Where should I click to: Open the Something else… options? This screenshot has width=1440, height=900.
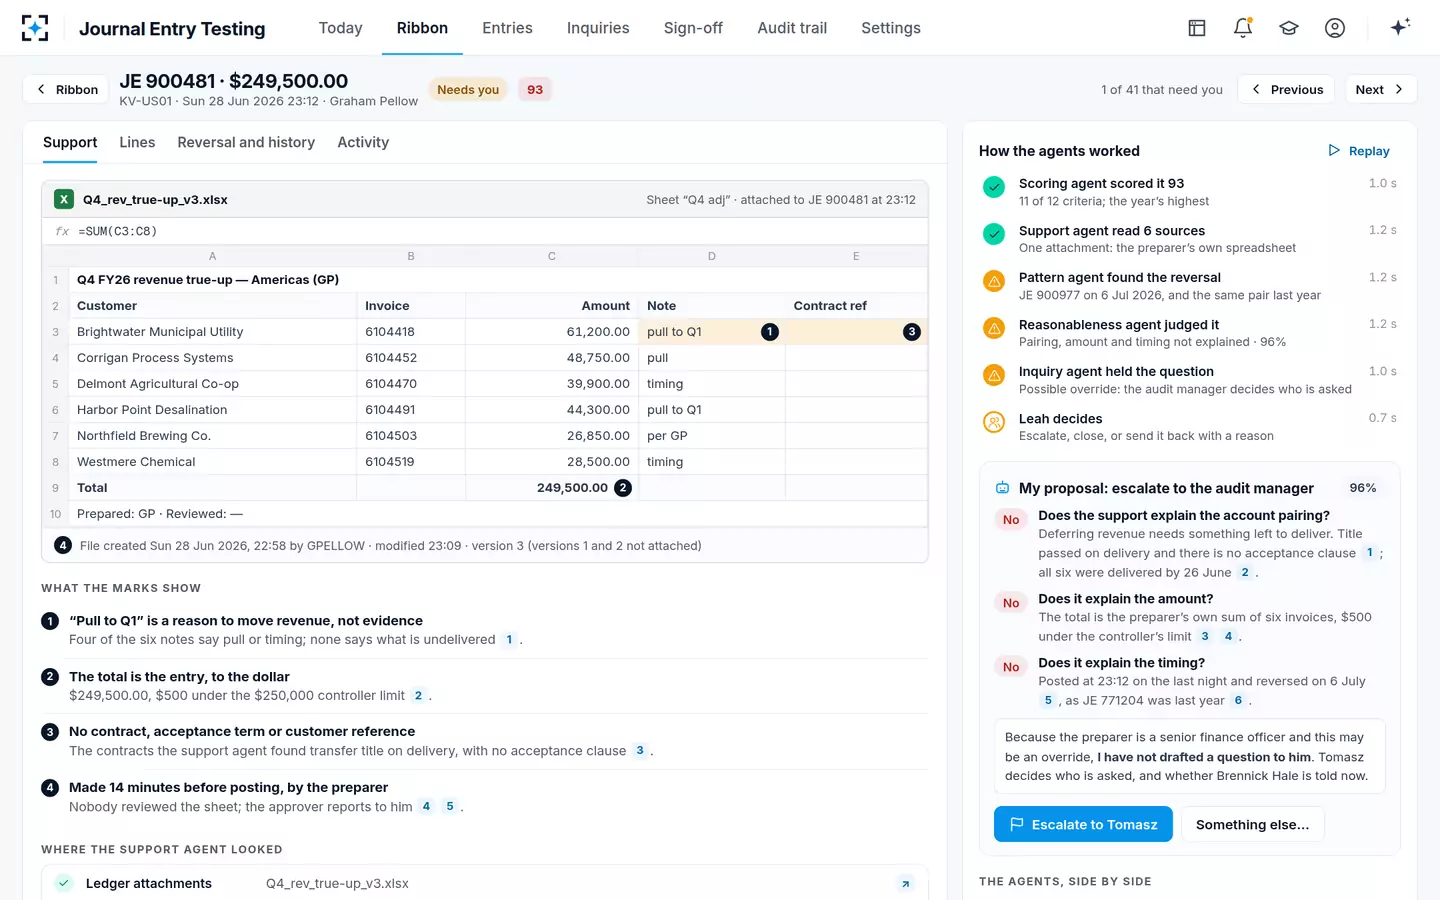pos(1252,824)
